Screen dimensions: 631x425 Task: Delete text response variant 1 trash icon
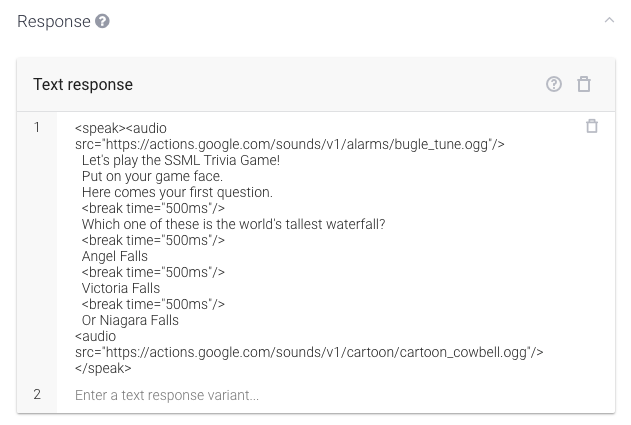[592, 126]
